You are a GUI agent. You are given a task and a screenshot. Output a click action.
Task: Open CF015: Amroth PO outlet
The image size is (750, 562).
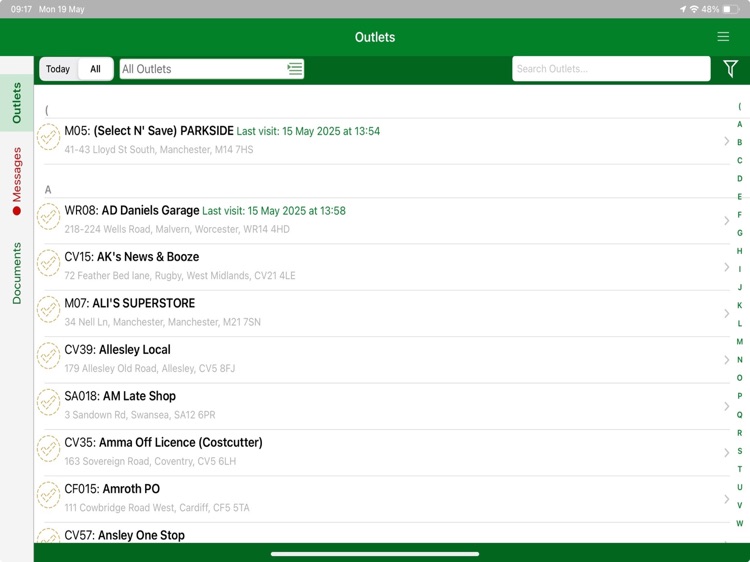381,499
